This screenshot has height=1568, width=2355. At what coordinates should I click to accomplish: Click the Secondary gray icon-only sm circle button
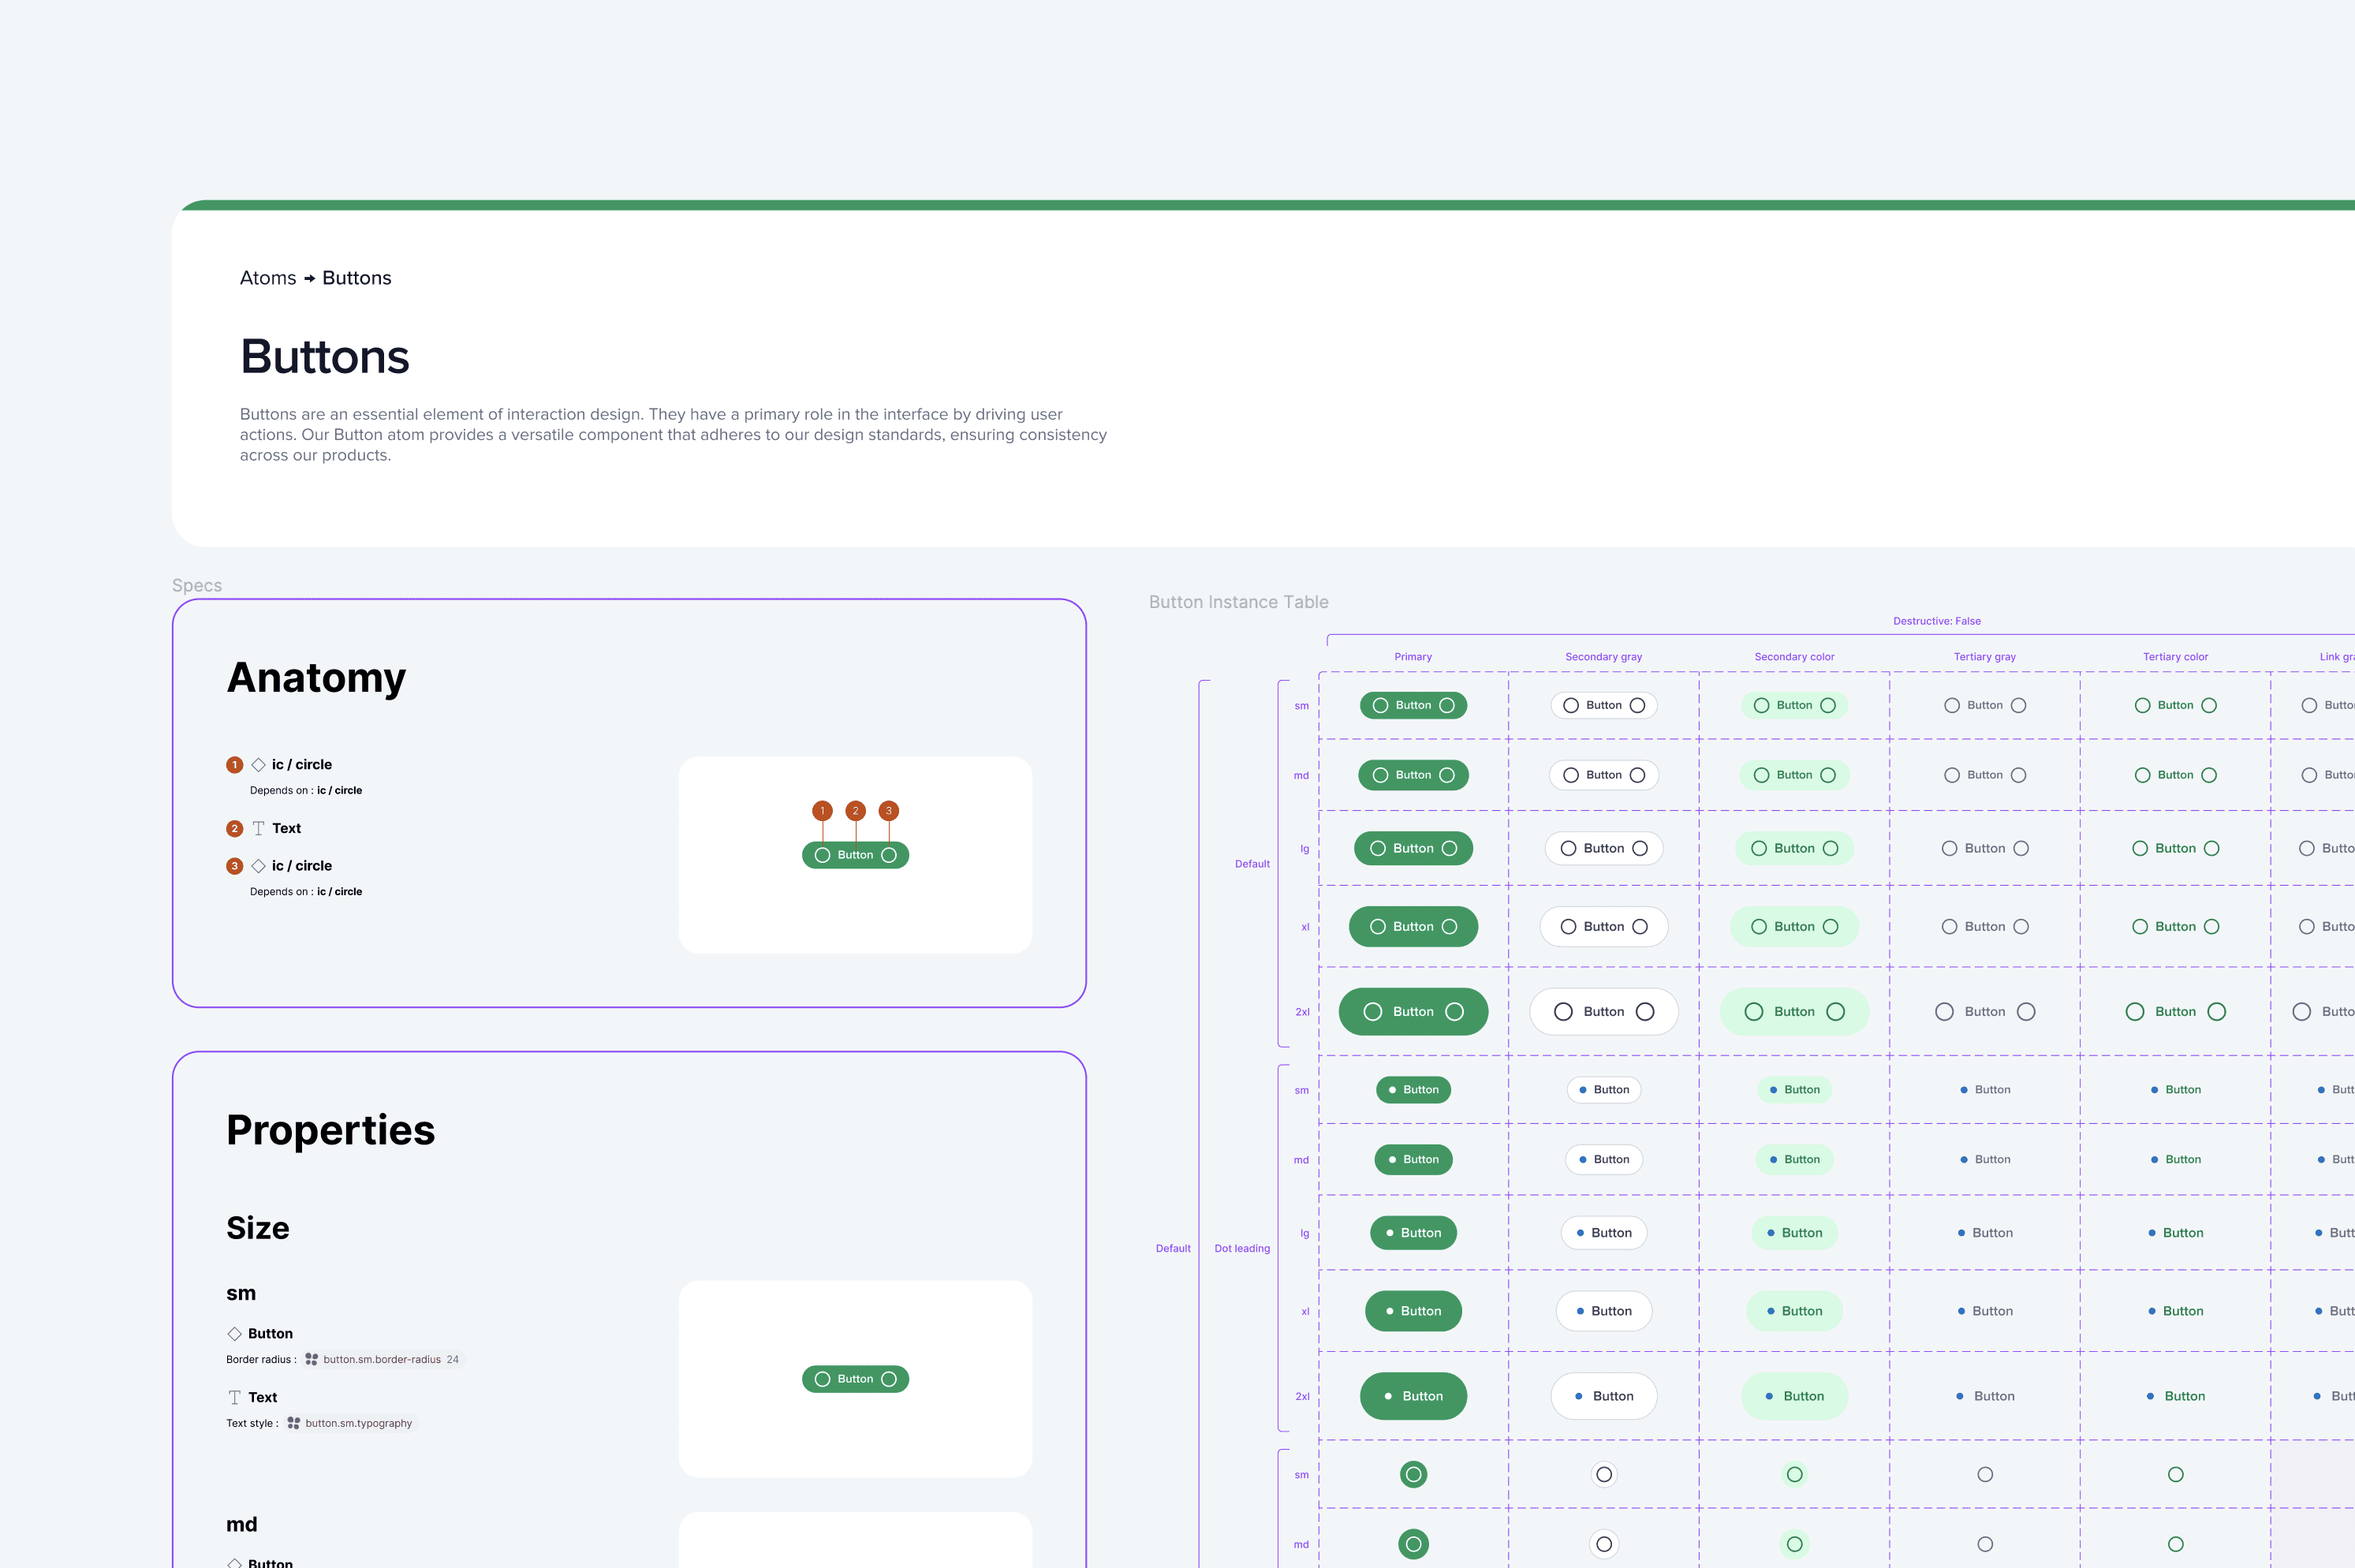1603,1474
